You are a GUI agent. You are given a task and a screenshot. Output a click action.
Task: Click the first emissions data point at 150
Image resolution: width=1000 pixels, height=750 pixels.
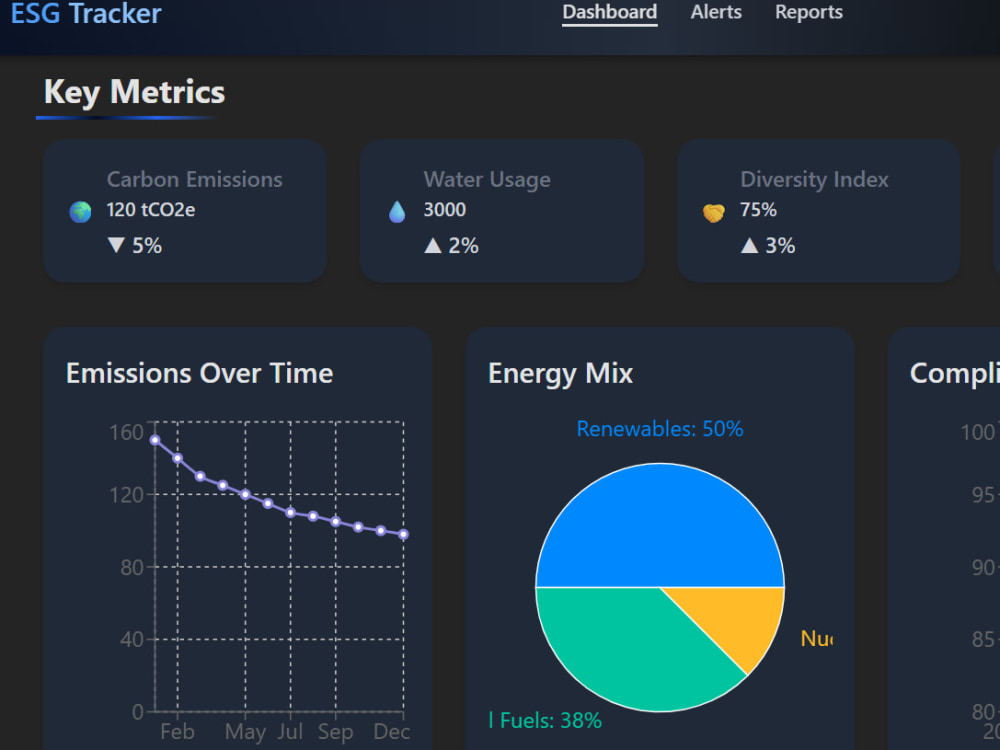point(155,440)
